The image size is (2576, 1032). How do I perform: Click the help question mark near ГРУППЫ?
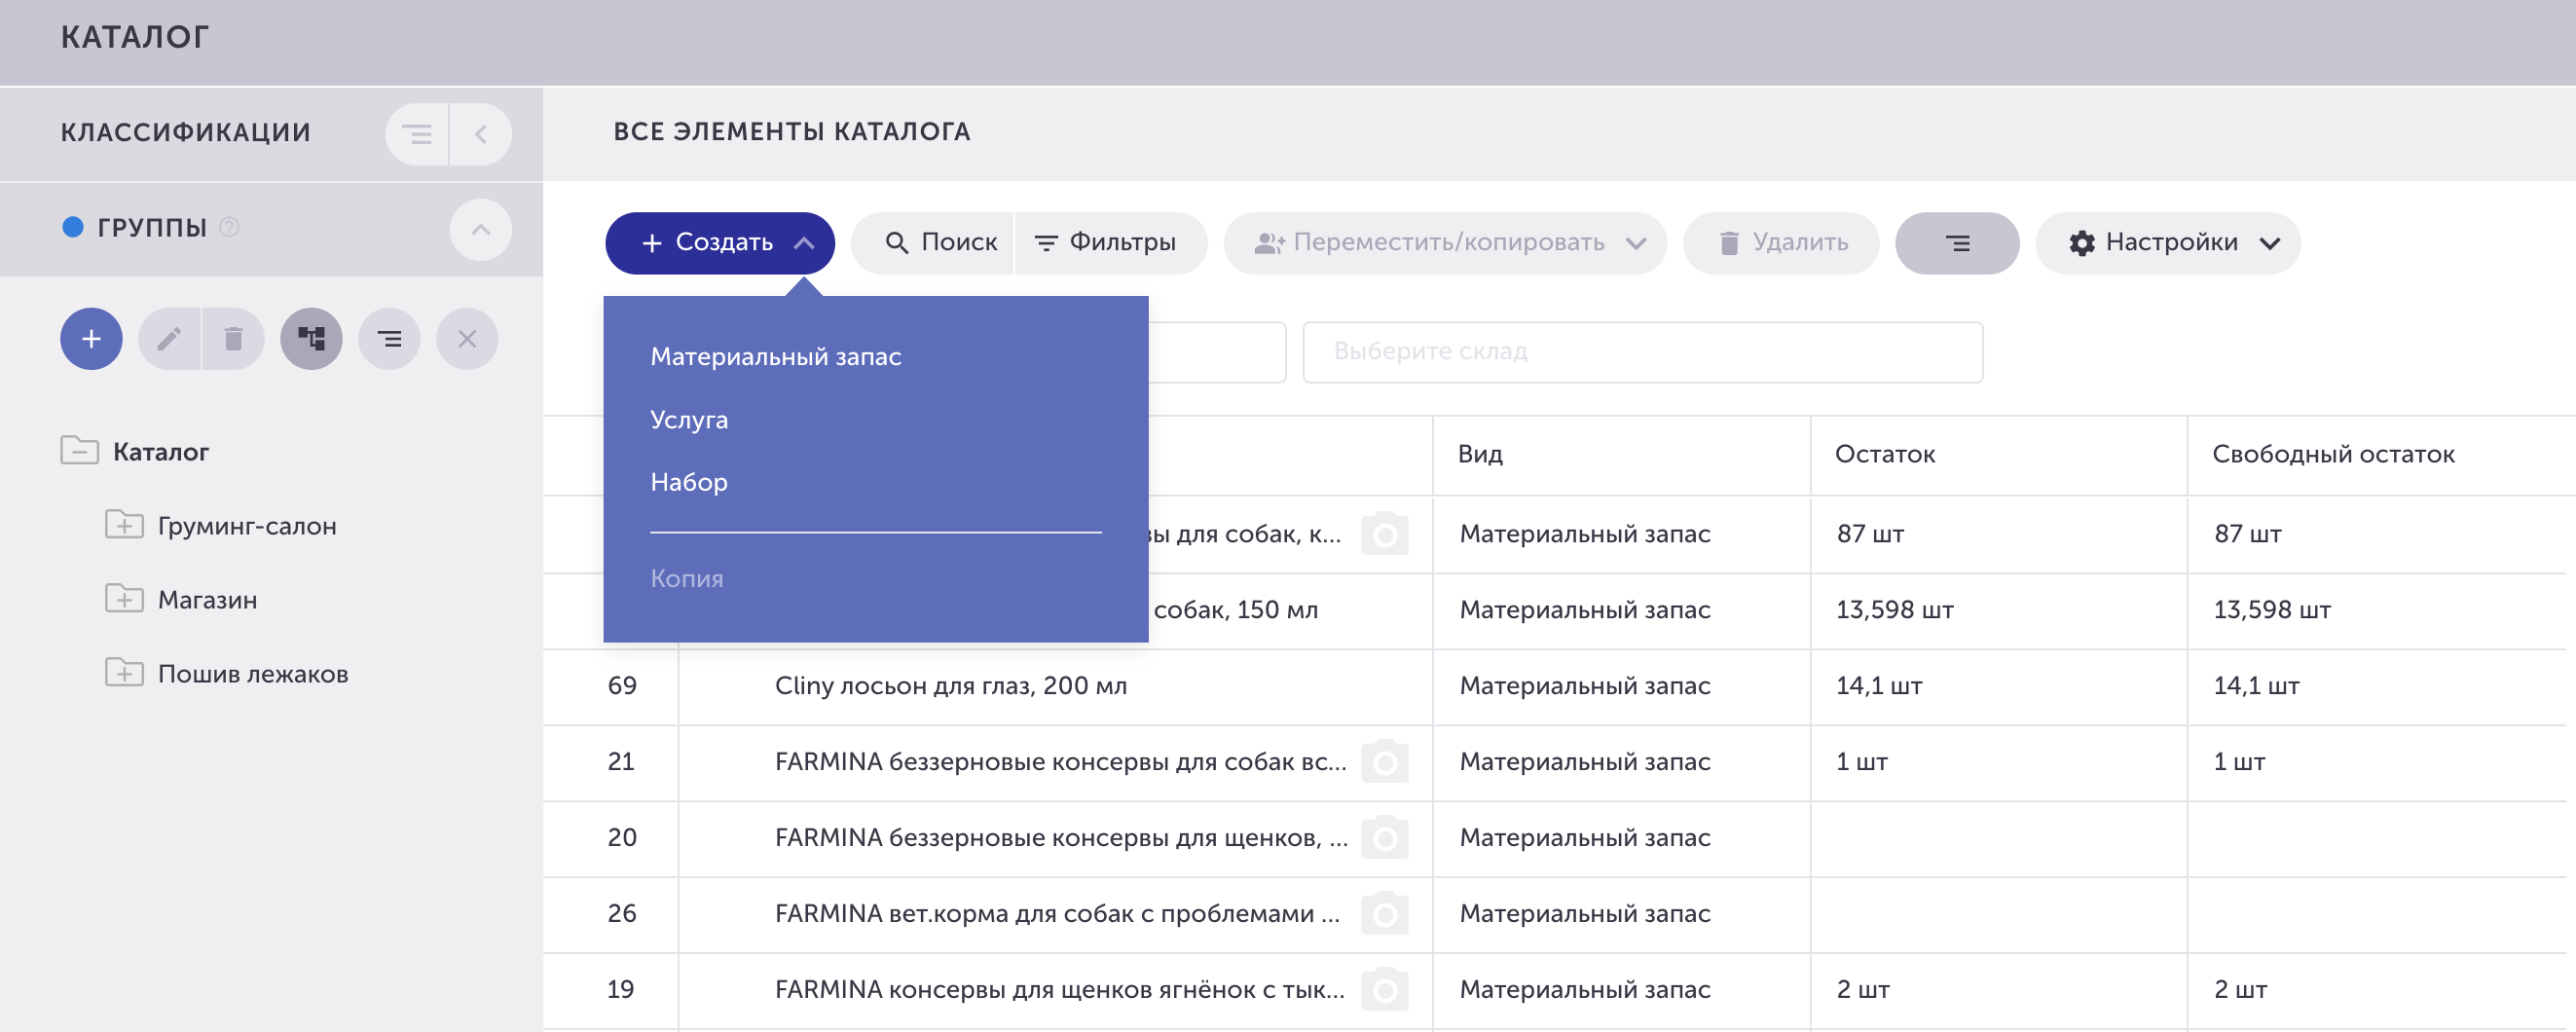pyautogui.click(x=229, y=228)
